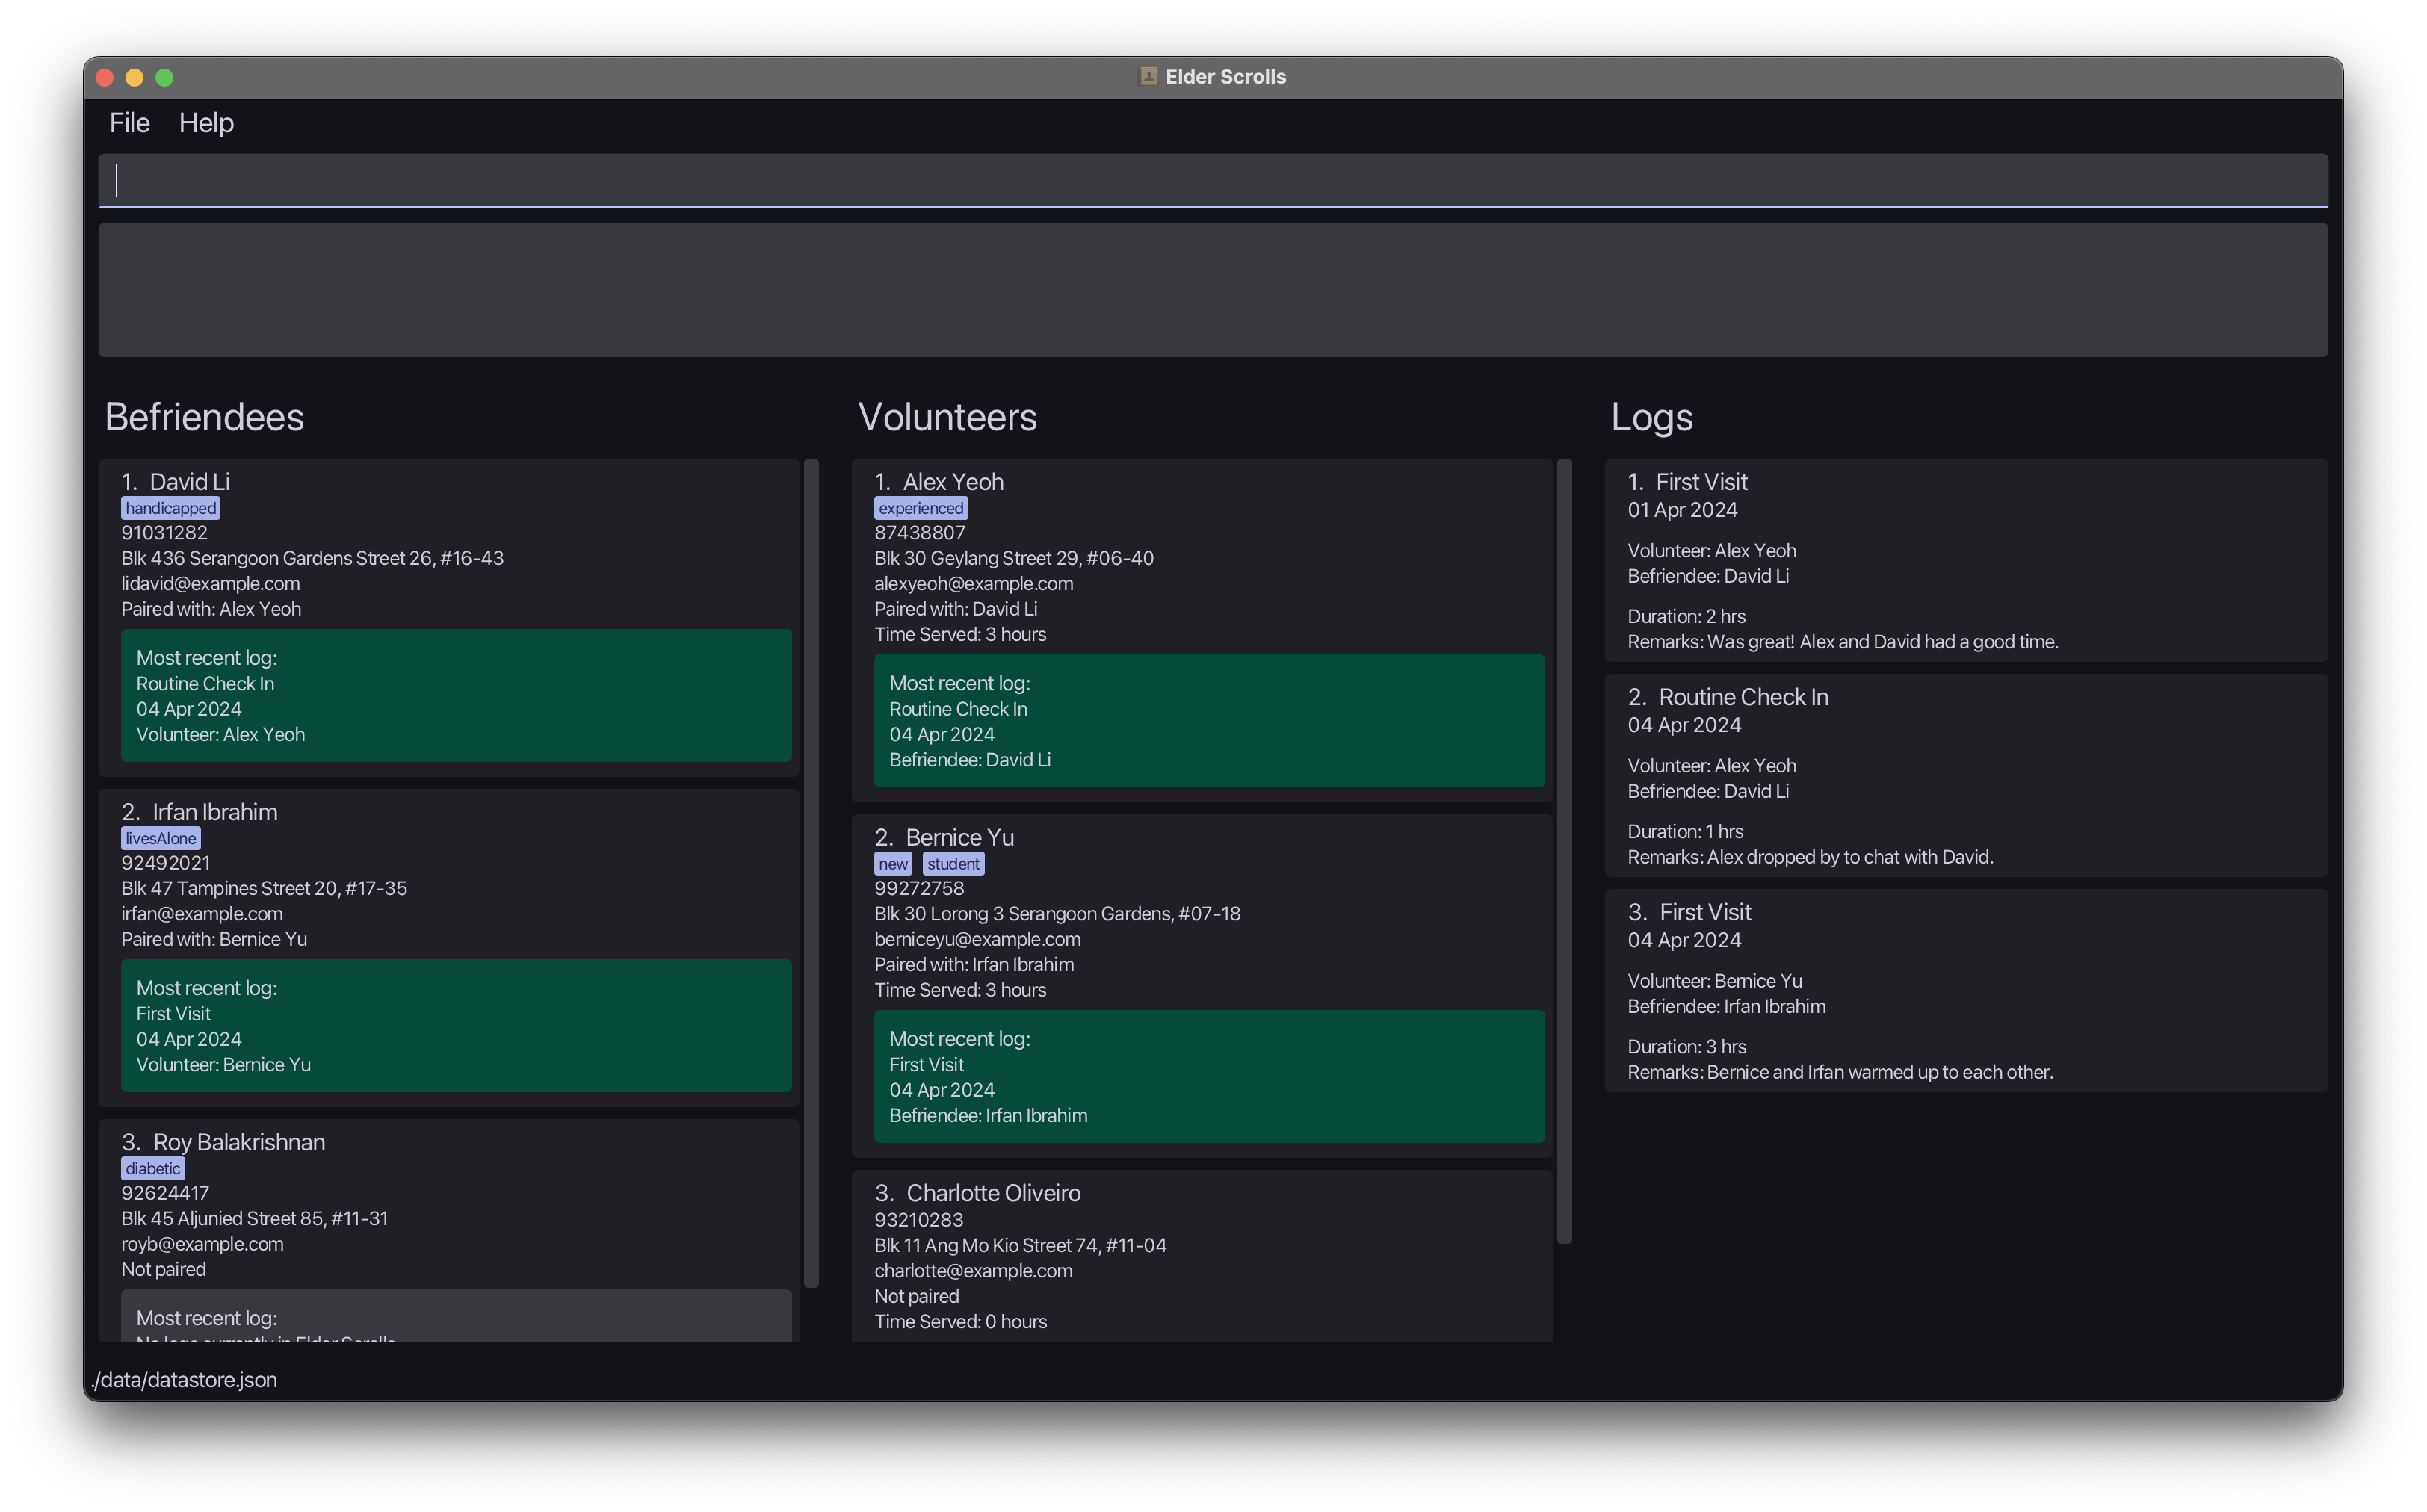Screen dimensions: 2427x1512
Task: Click address Blk 11 Ang Mo Kio Street 74
Action: pyautogui.click(x=1020, y=1245)
